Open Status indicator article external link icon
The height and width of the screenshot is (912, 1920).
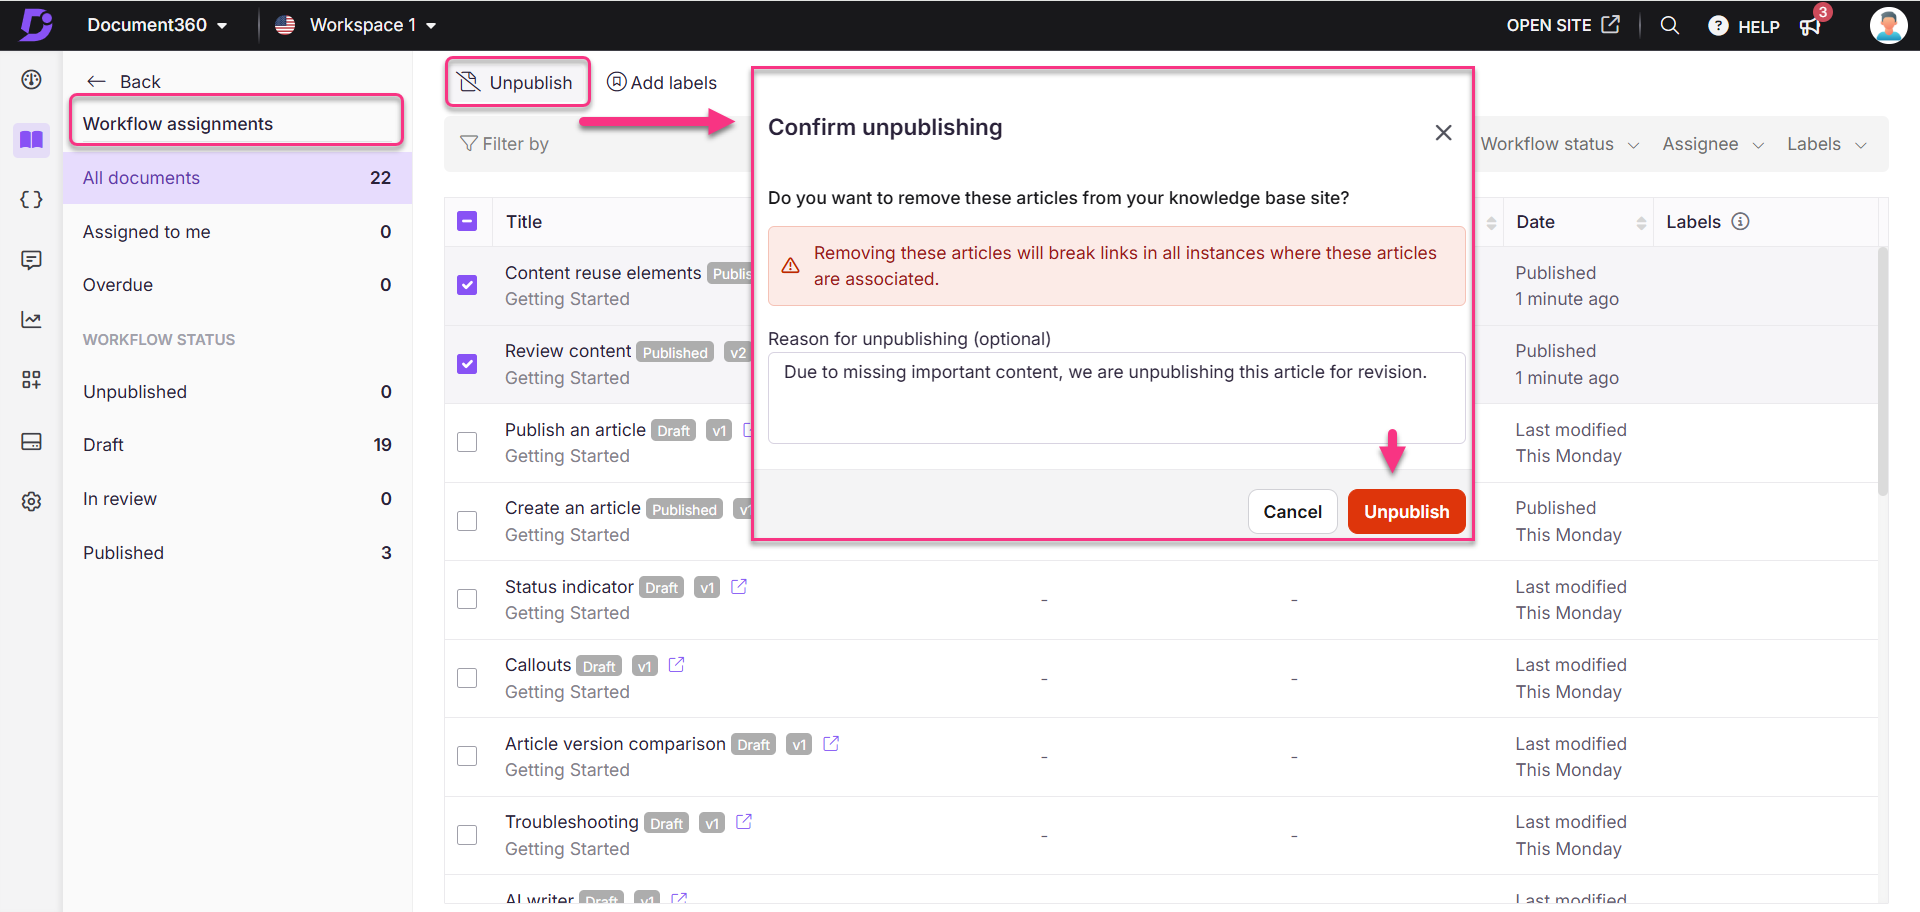pos(739,587)
